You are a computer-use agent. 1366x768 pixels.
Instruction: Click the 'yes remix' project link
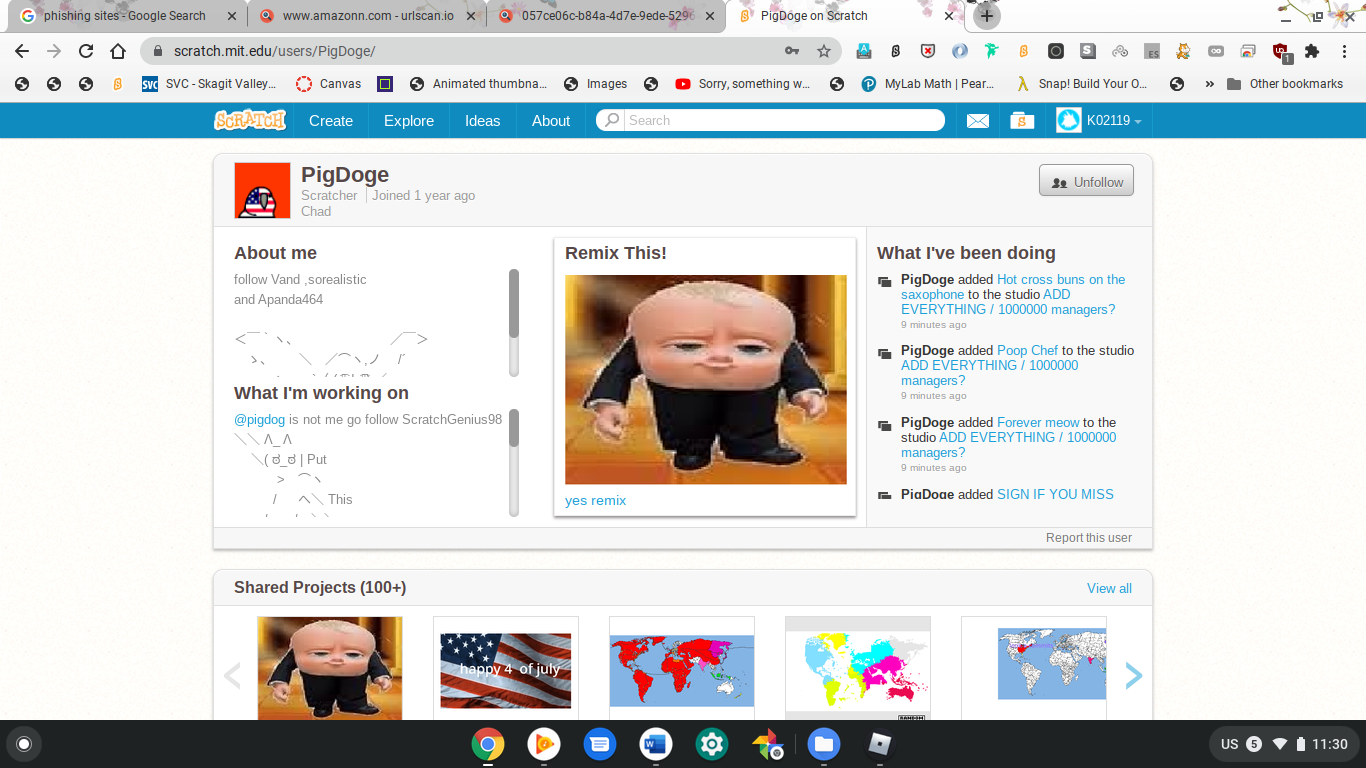tap(595, 500)
